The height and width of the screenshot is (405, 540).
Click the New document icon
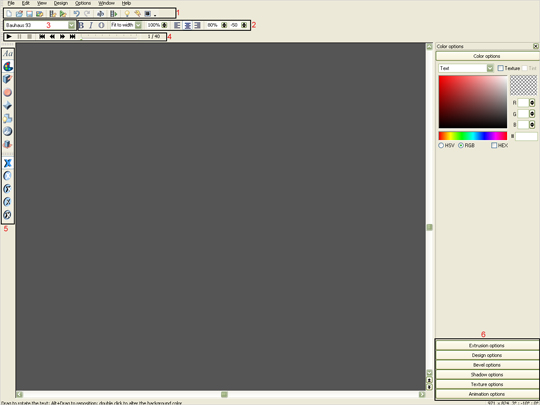(9, 14)
